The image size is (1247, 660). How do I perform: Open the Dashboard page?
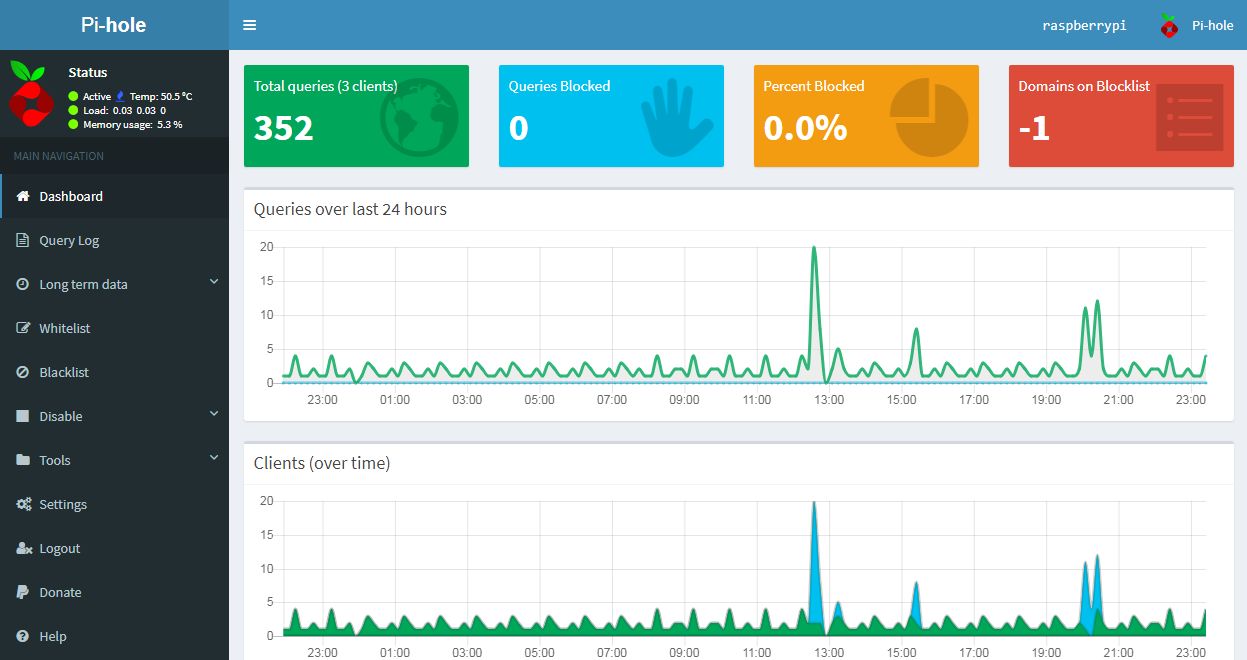tap(114, 196)
